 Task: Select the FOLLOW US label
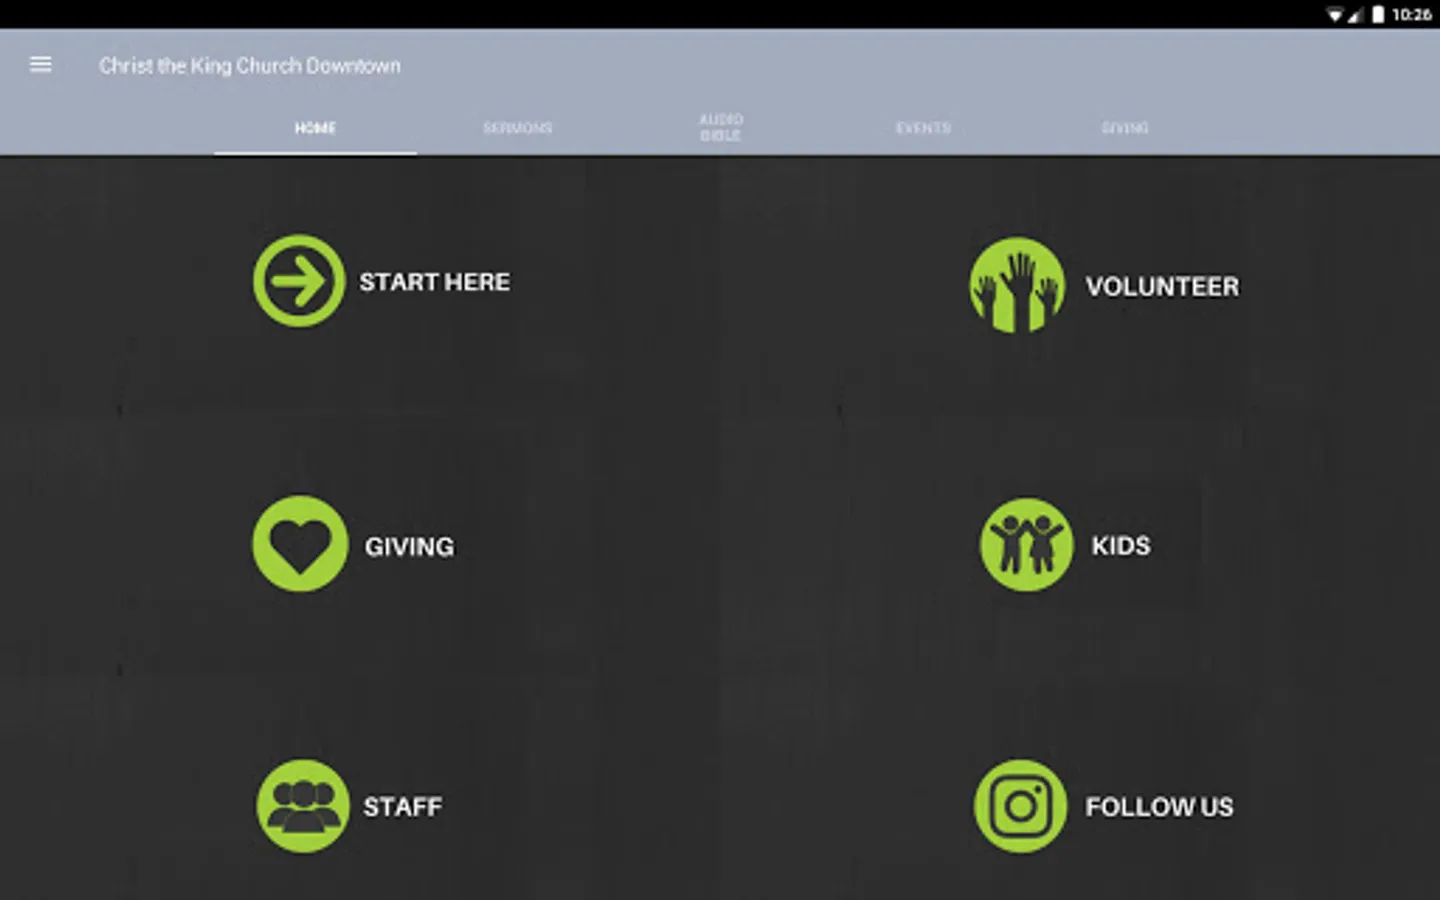pos(1159,807)
